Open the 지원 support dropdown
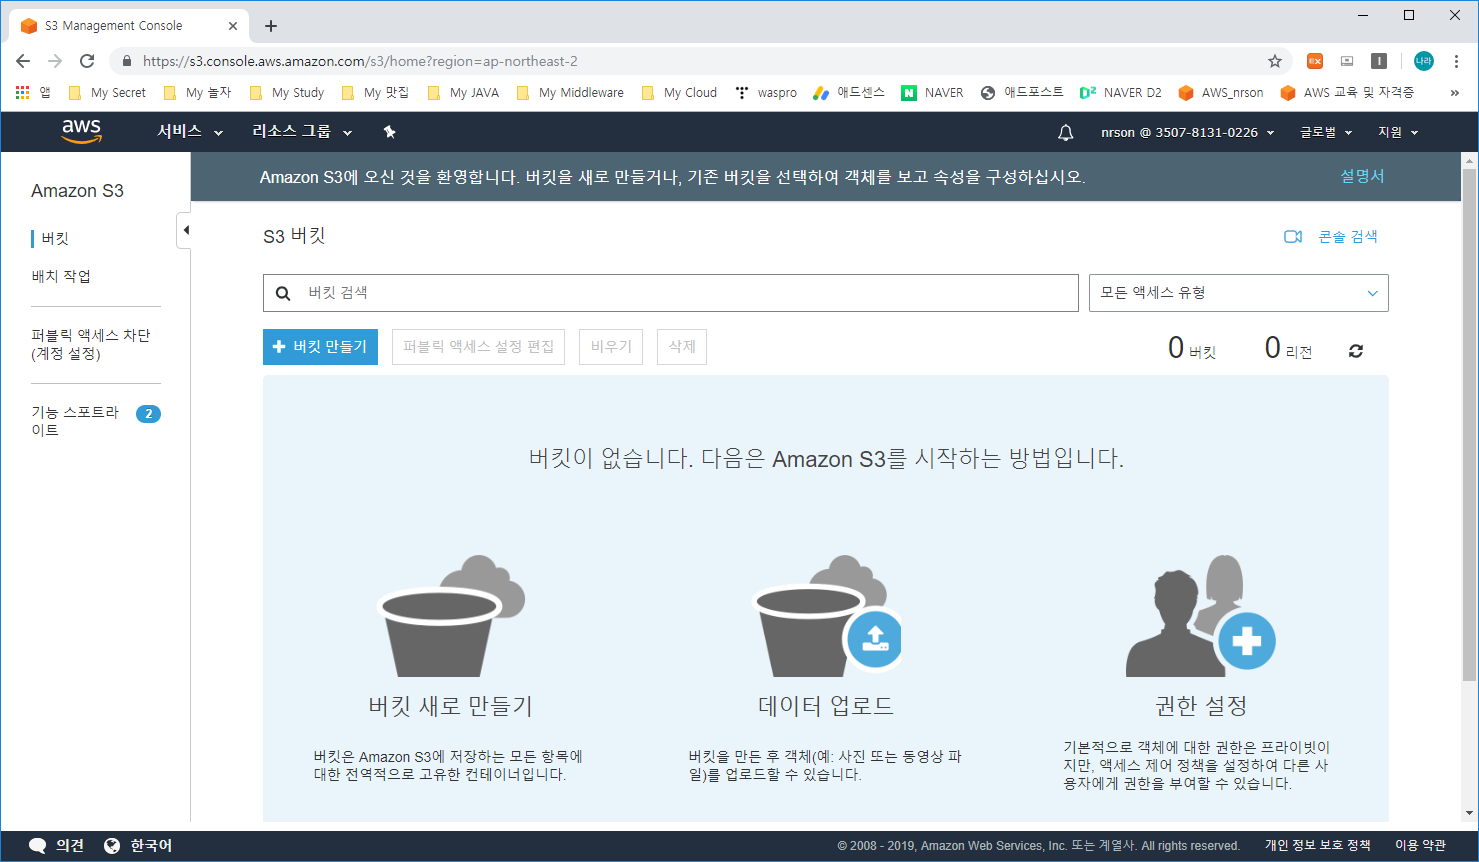 [1398, 132]
